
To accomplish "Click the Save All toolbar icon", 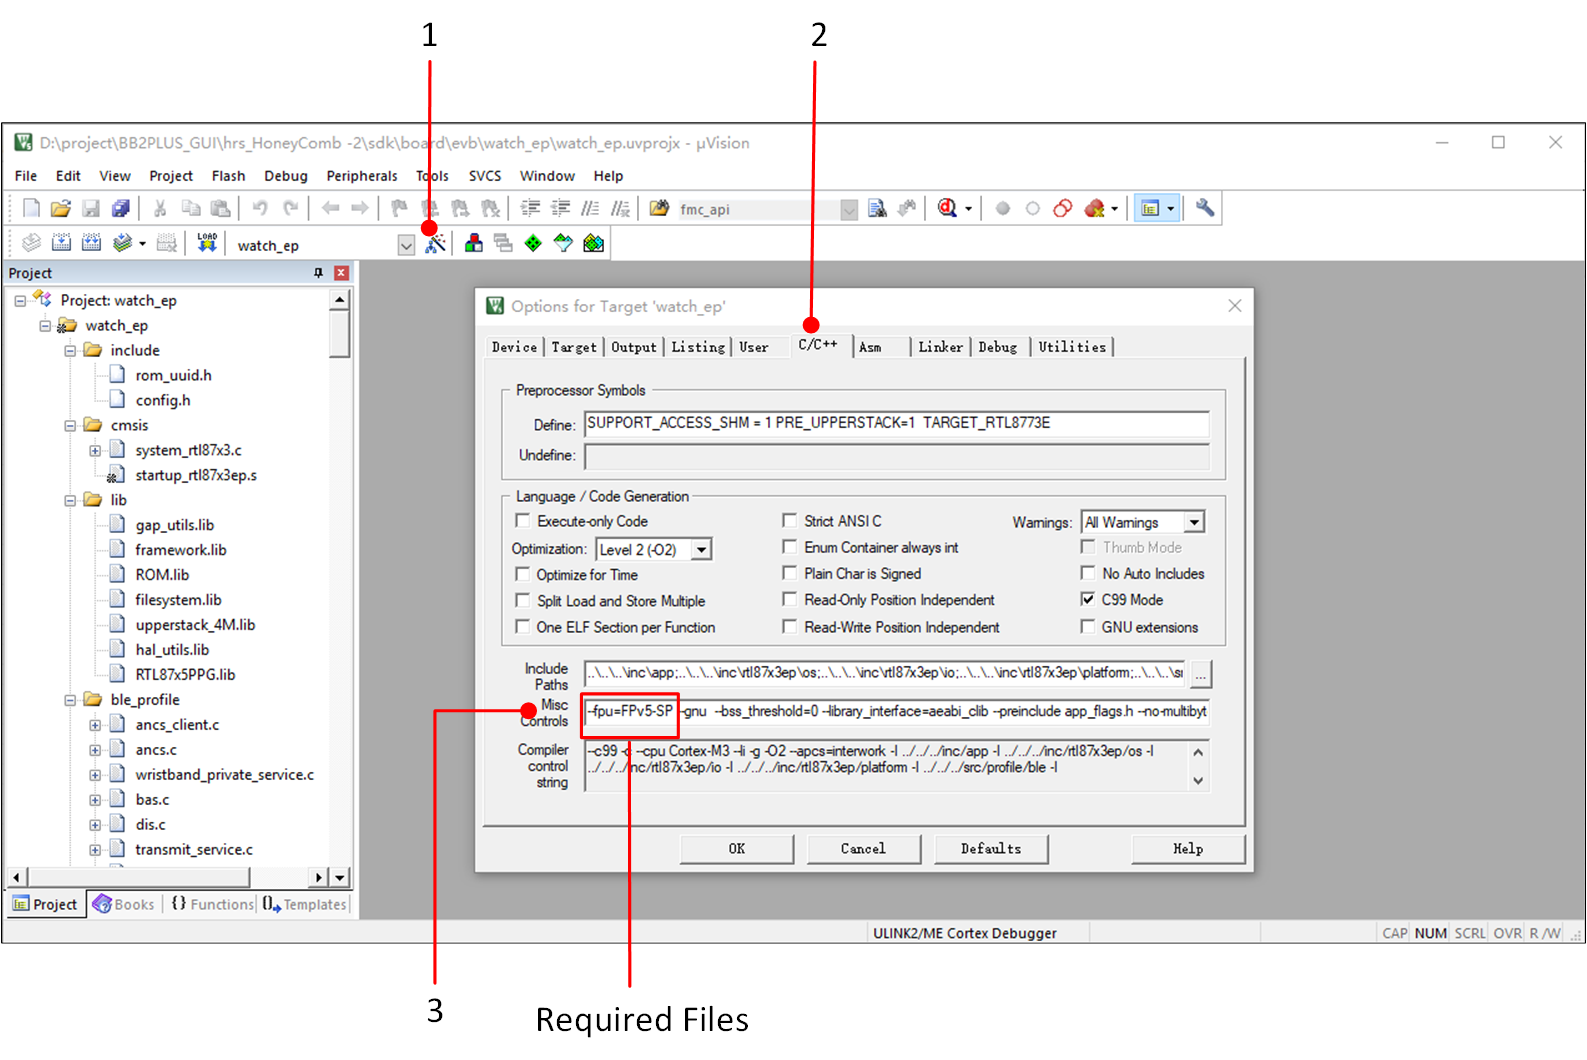I will 121,208.
